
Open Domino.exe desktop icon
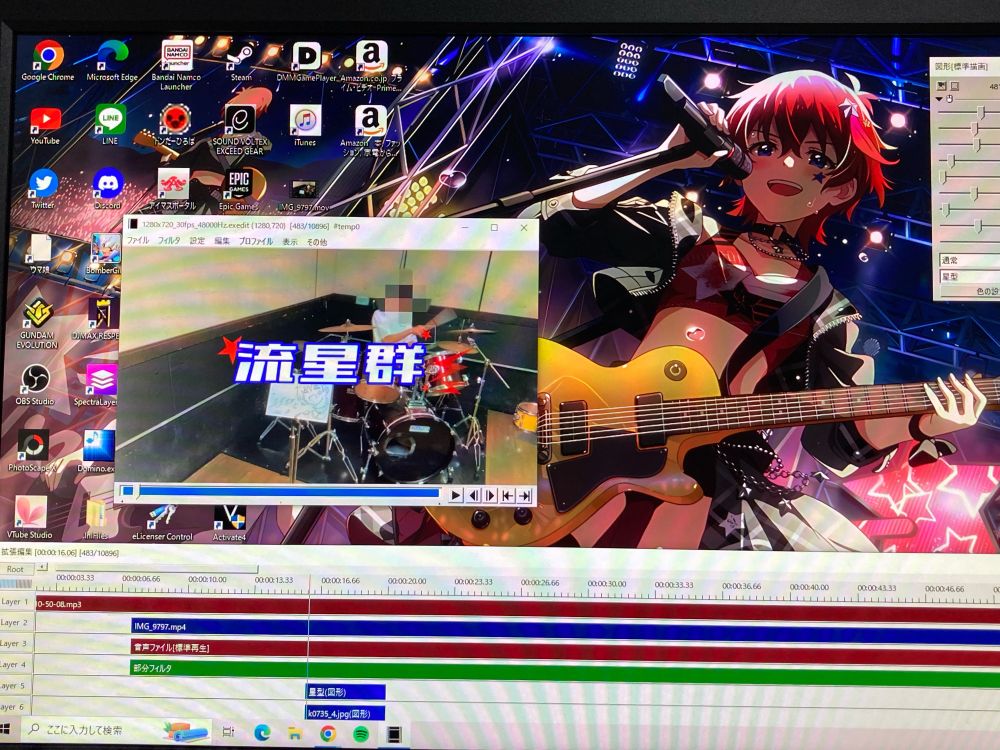pos(98,452)
